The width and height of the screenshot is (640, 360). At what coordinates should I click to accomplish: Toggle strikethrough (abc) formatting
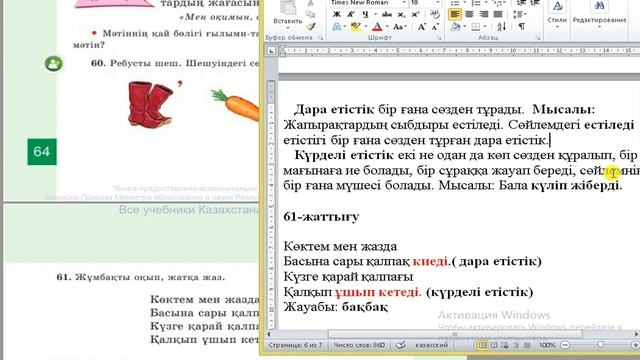tap(387, 15)
